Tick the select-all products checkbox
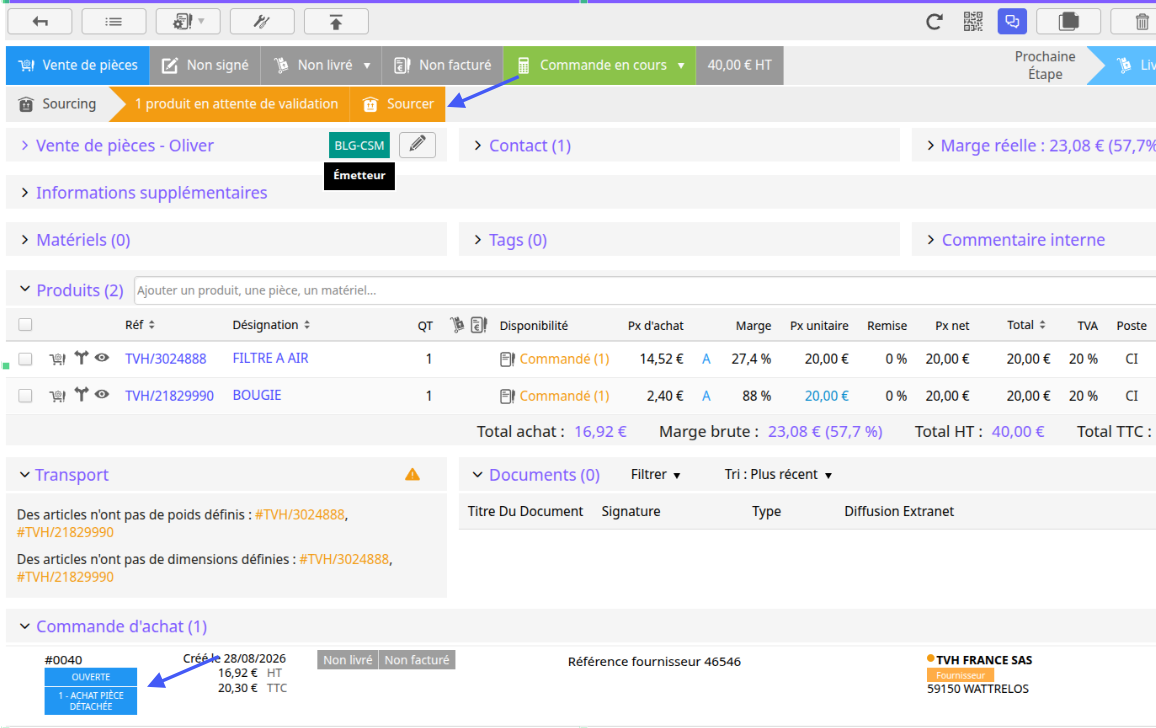The image size is (1156, 728). (x=25, y=325)
